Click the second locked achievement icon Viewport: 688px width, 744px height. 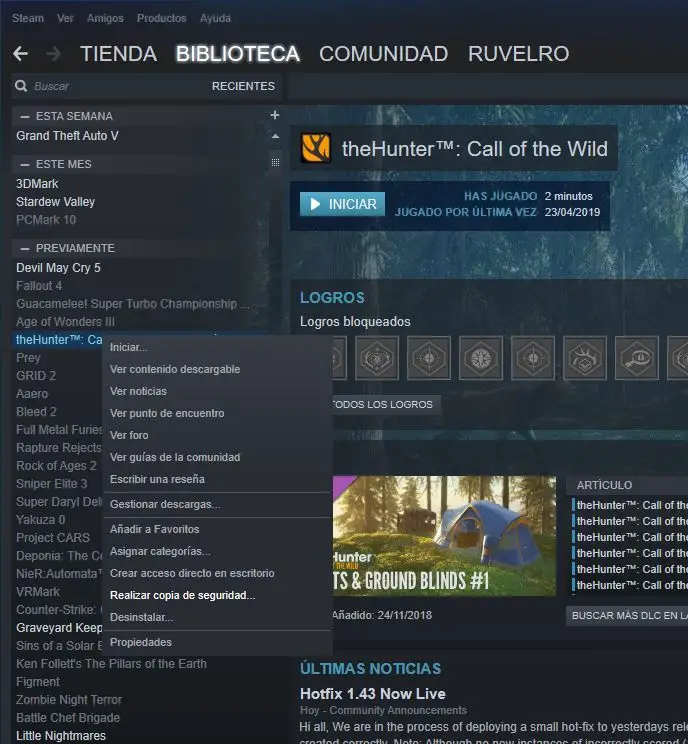tap(377, 358)
